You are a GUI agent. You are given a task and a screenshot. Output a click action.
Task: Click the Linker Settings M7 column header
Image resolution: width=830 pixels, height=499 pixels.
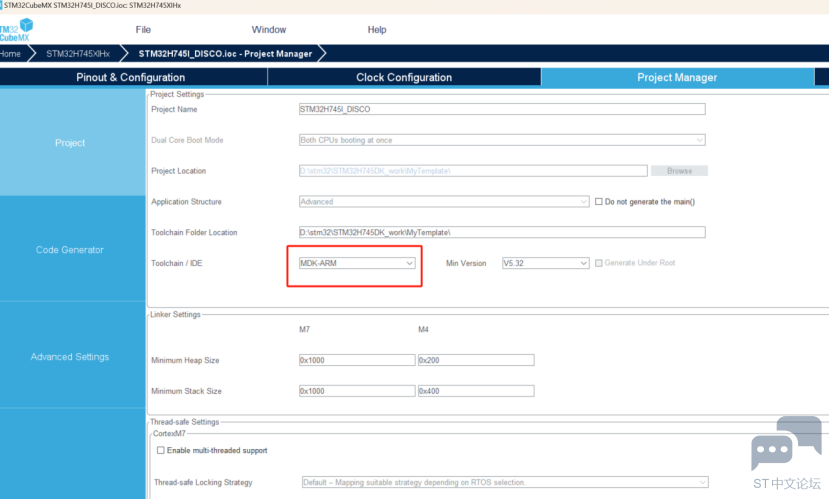(304, 329)
